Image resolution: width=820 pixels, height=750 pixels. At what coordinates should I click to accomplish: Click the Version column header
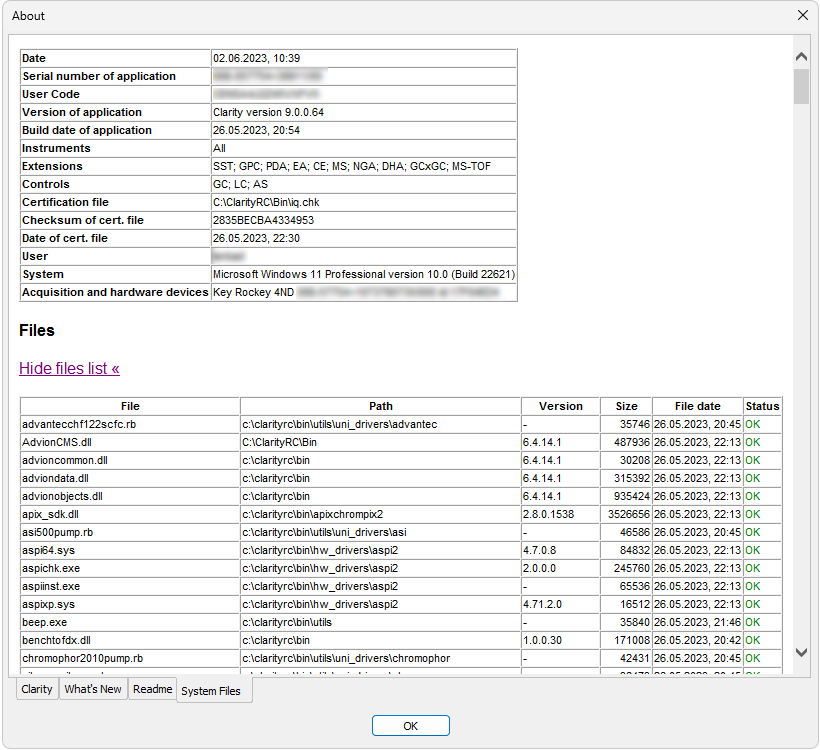coord(561,406)
